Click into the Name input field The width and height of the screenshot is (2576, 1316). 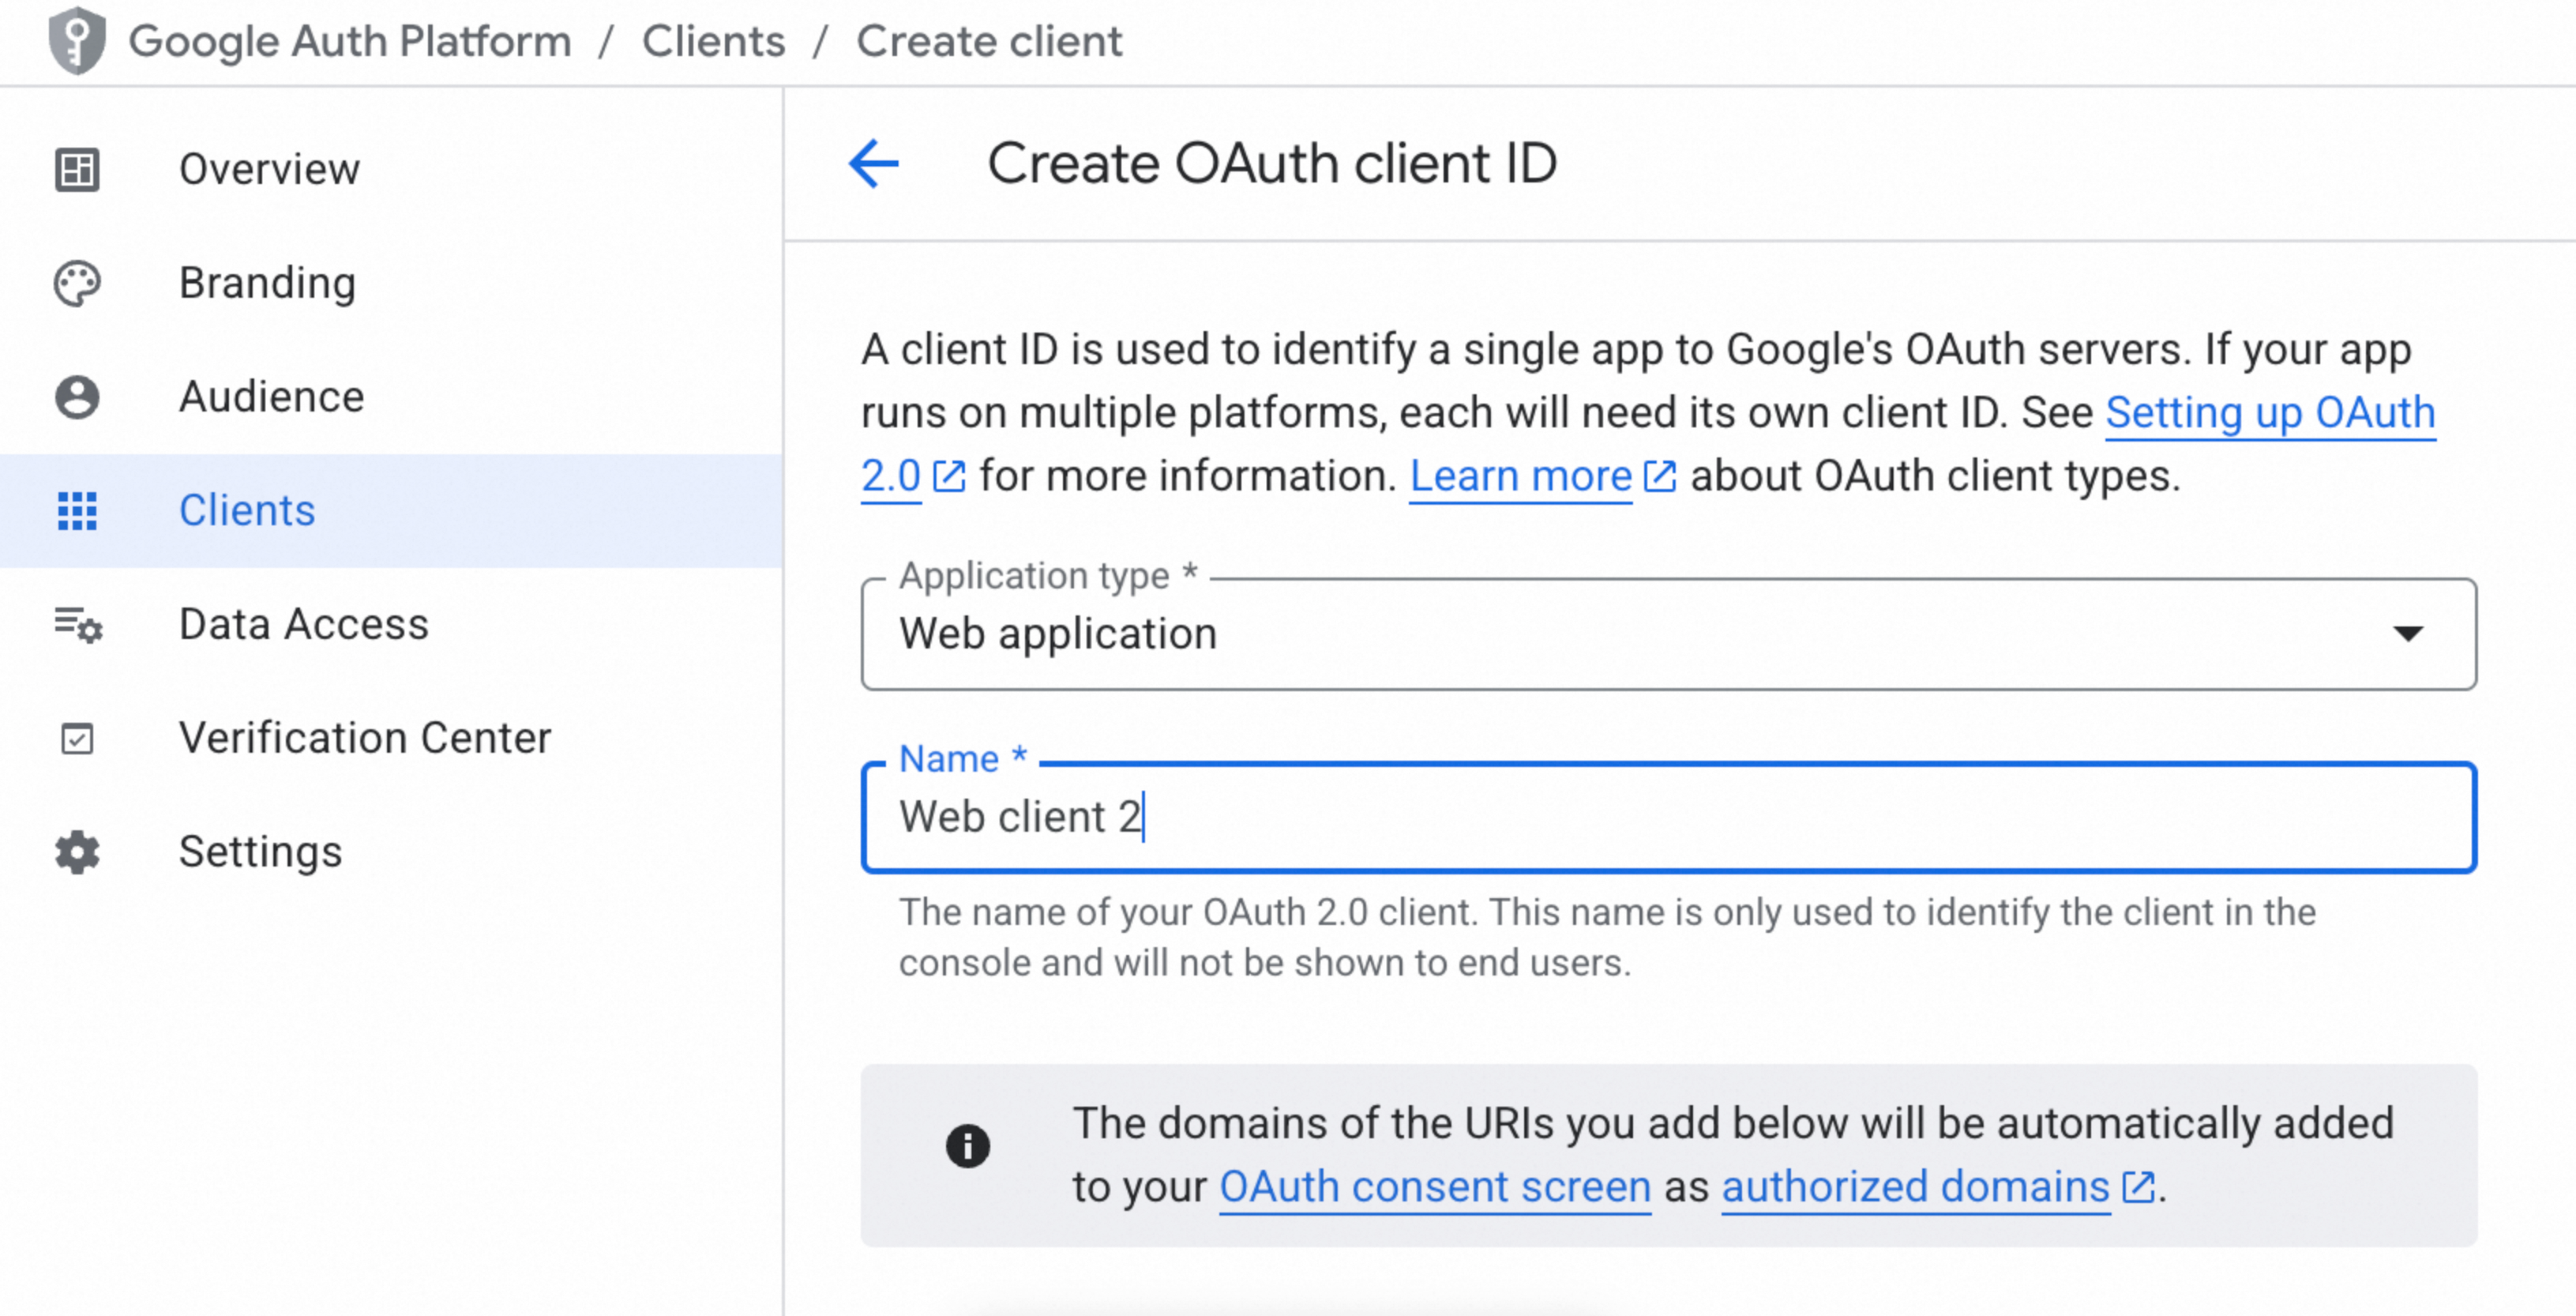(x=1668, y=817)
